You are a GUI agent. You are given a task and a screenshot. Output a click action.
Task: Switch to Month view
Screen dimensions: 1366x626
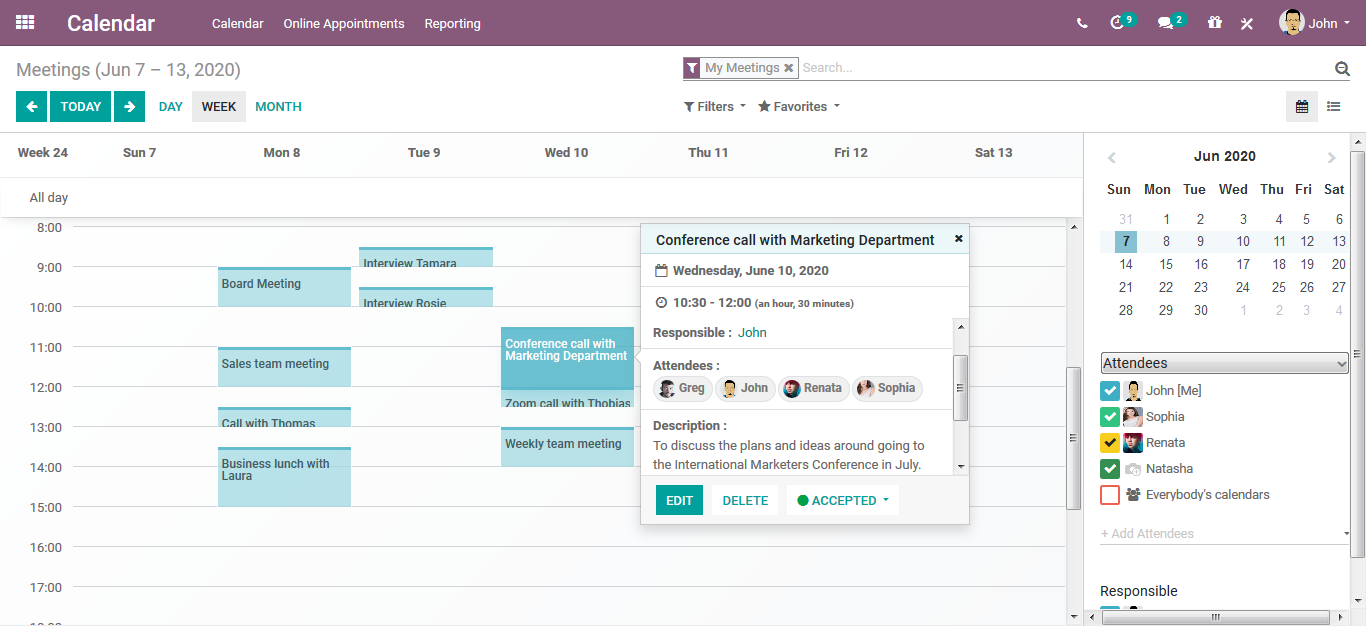coord(278,107)
